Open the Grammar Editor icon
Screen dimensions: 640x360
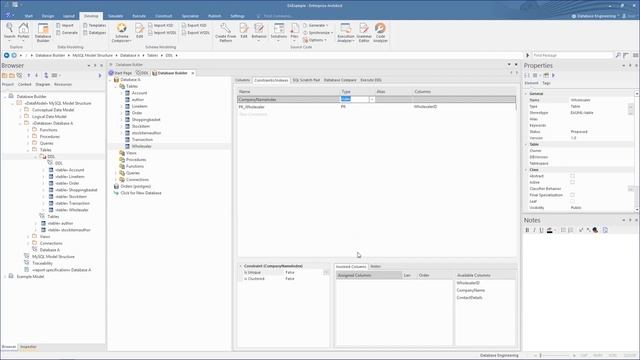tap(364, 32)
